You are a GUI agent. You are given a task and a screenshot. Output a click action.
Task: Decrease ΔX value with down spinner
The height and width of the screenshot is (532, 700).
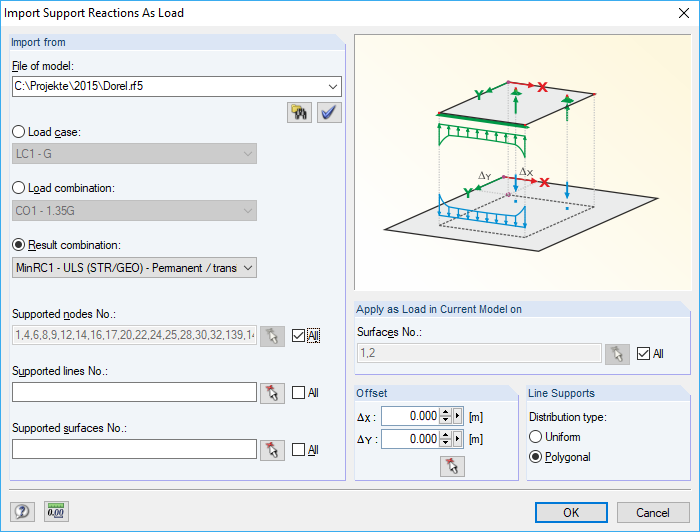point(446,420)
